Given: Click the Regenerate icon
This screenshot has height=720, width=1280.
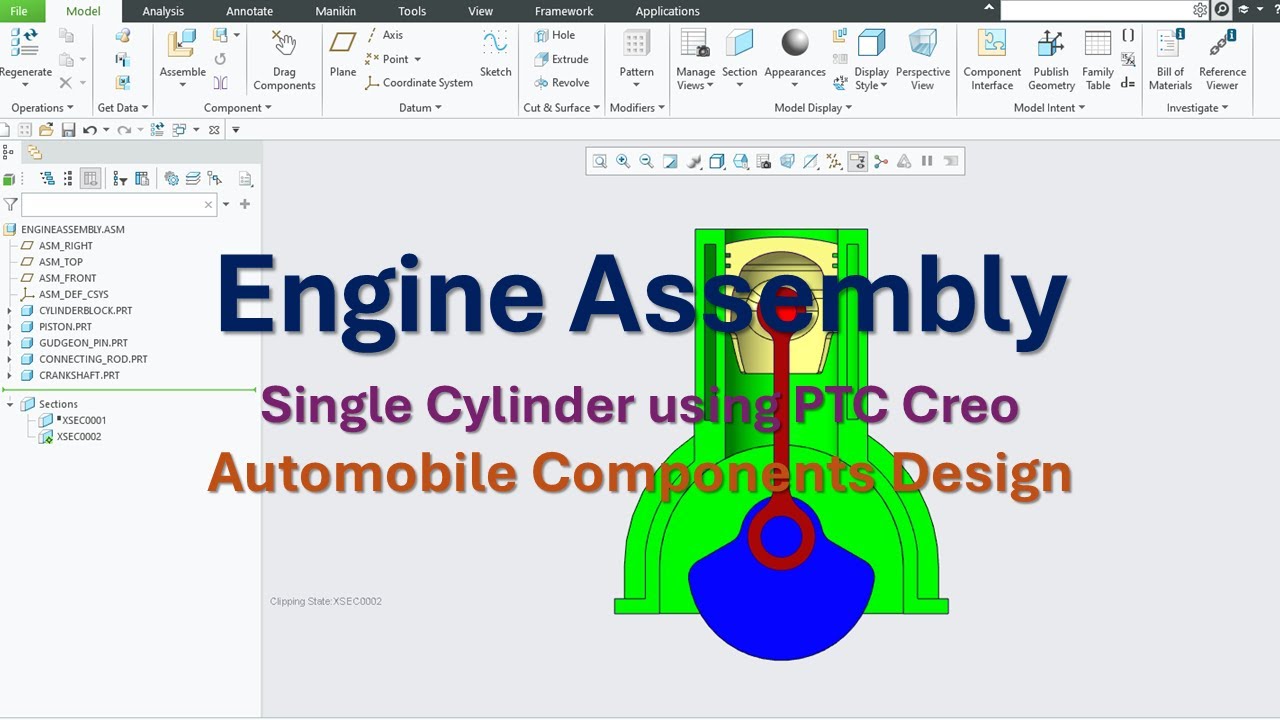Looking at the screenshot, I should pyautogui.click(x=24, y=43).
